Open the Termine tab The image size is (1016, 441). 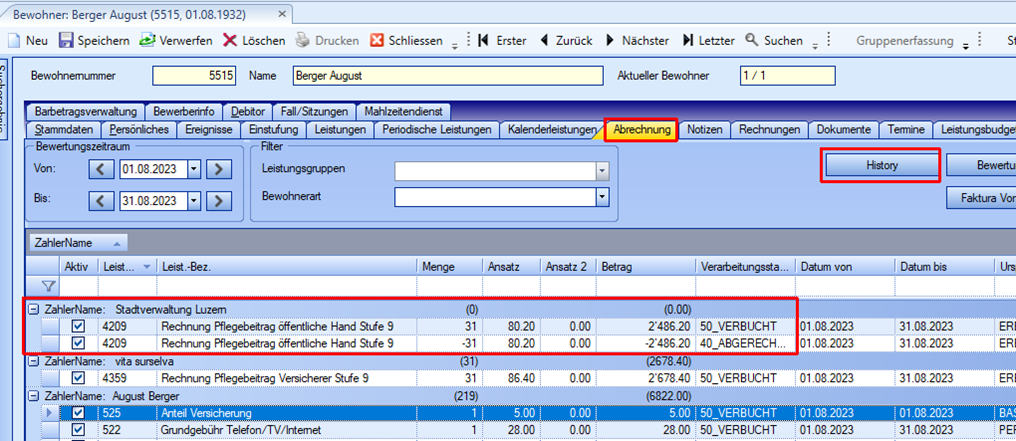905,130
